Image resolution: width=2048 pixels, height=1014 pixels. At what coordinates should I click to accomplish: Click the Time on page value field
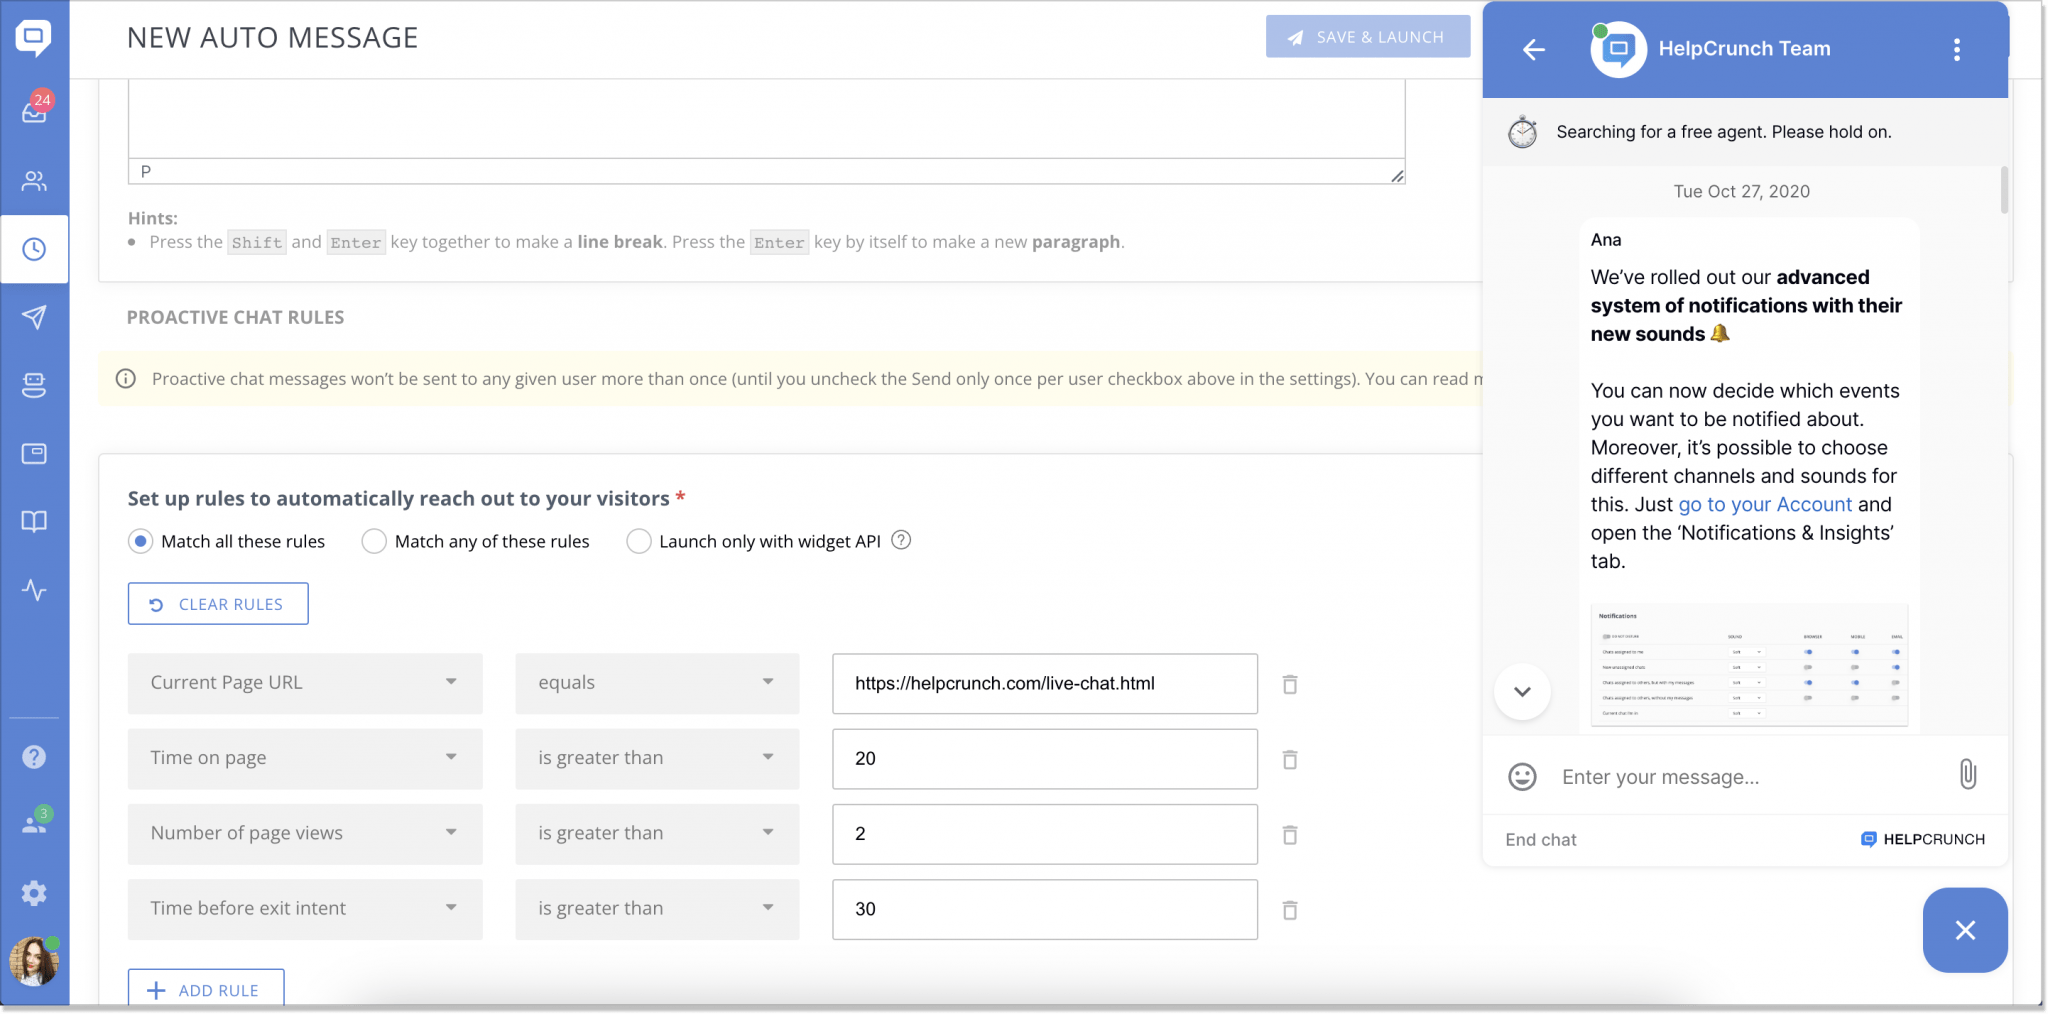[x=1044, y=759]
